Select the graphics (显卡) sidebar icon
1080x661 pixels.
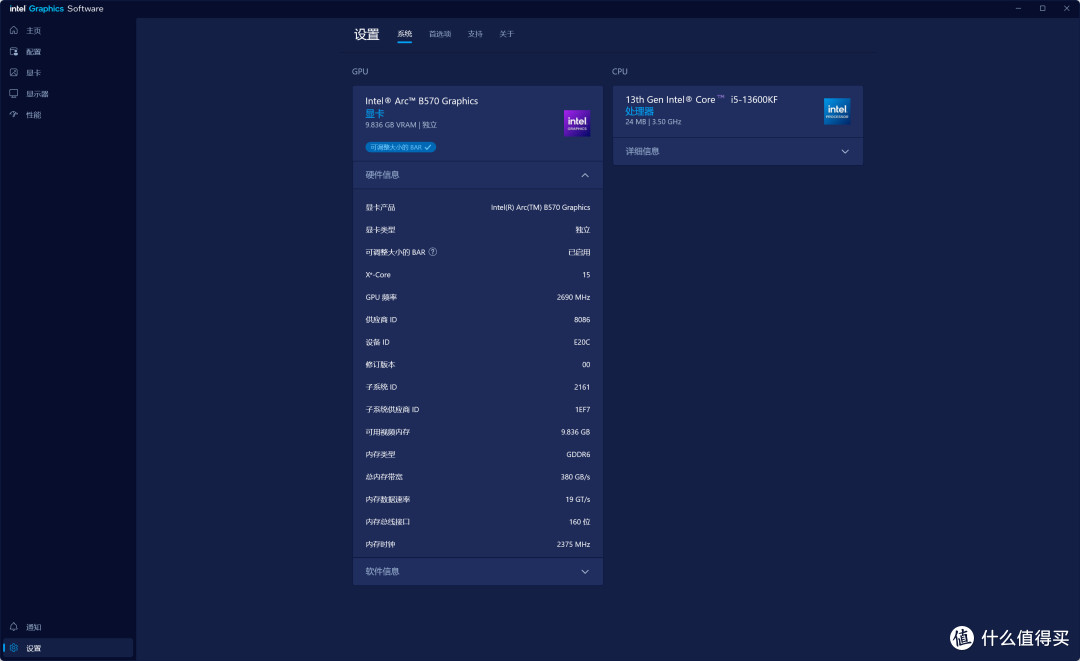(14, 72)
